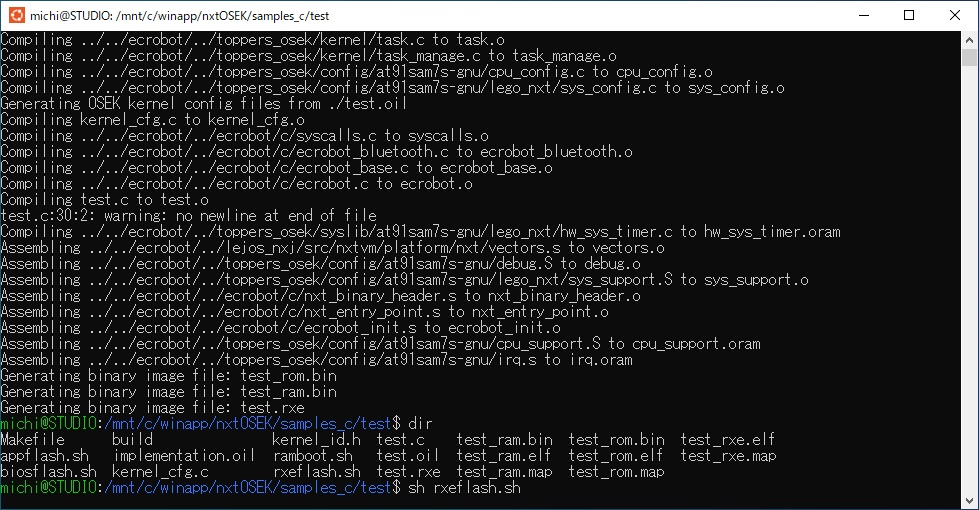Click the 'dir' command prompt line

click(x=216, y=423)
